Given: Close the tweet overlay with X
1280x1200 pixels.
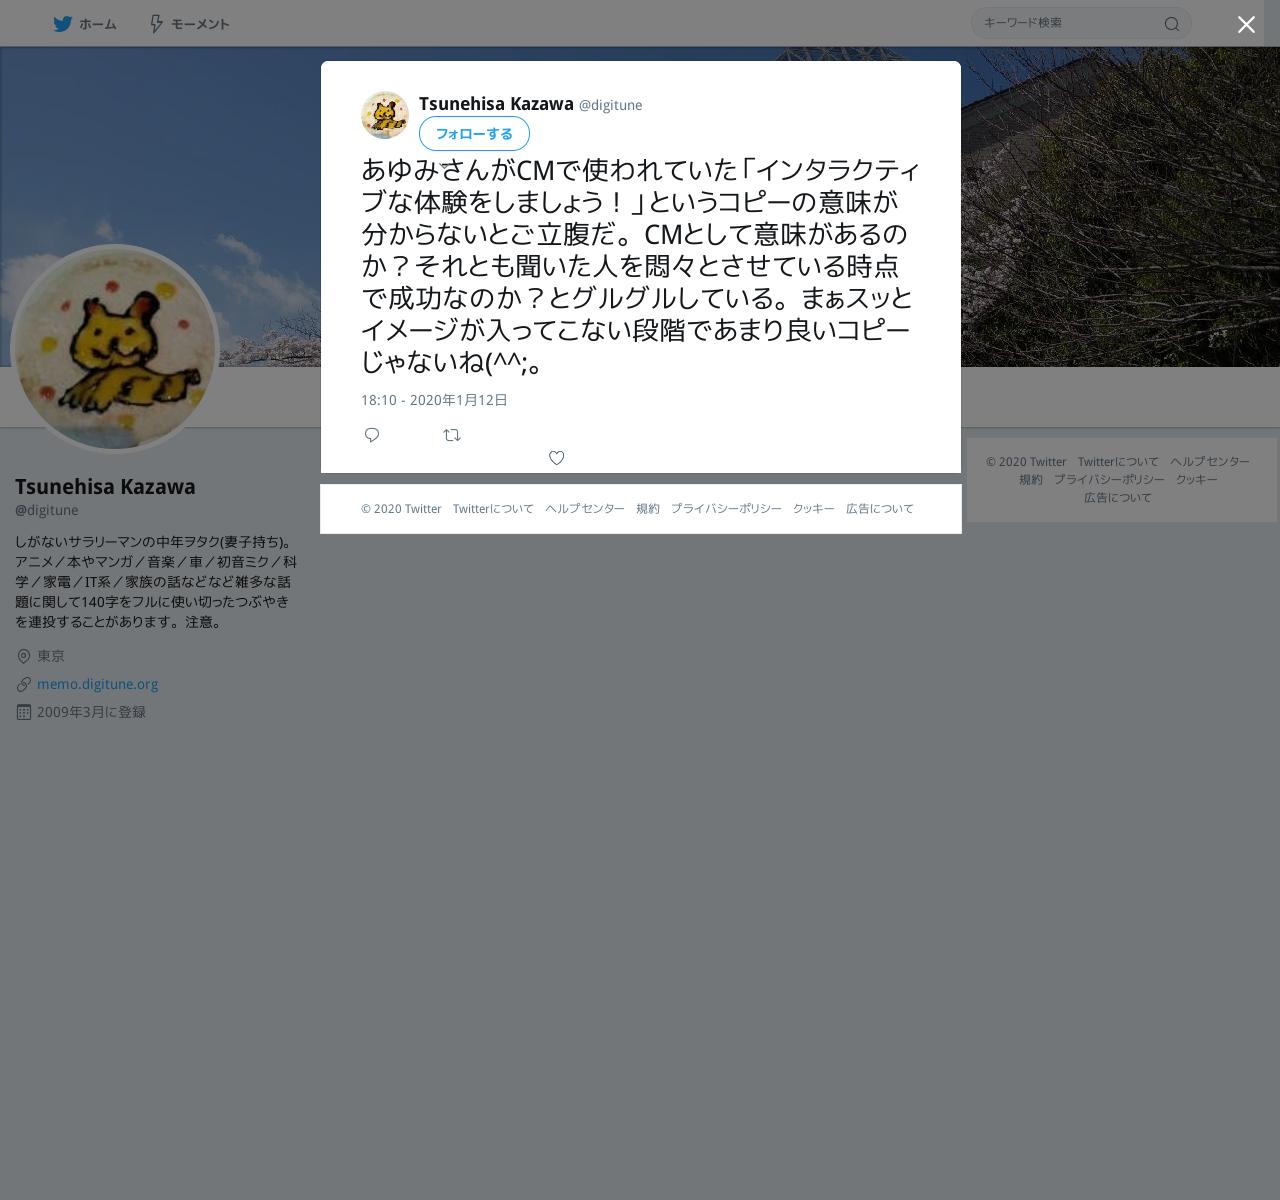Looking at the screenshot, I should [x=1246, y=25].
